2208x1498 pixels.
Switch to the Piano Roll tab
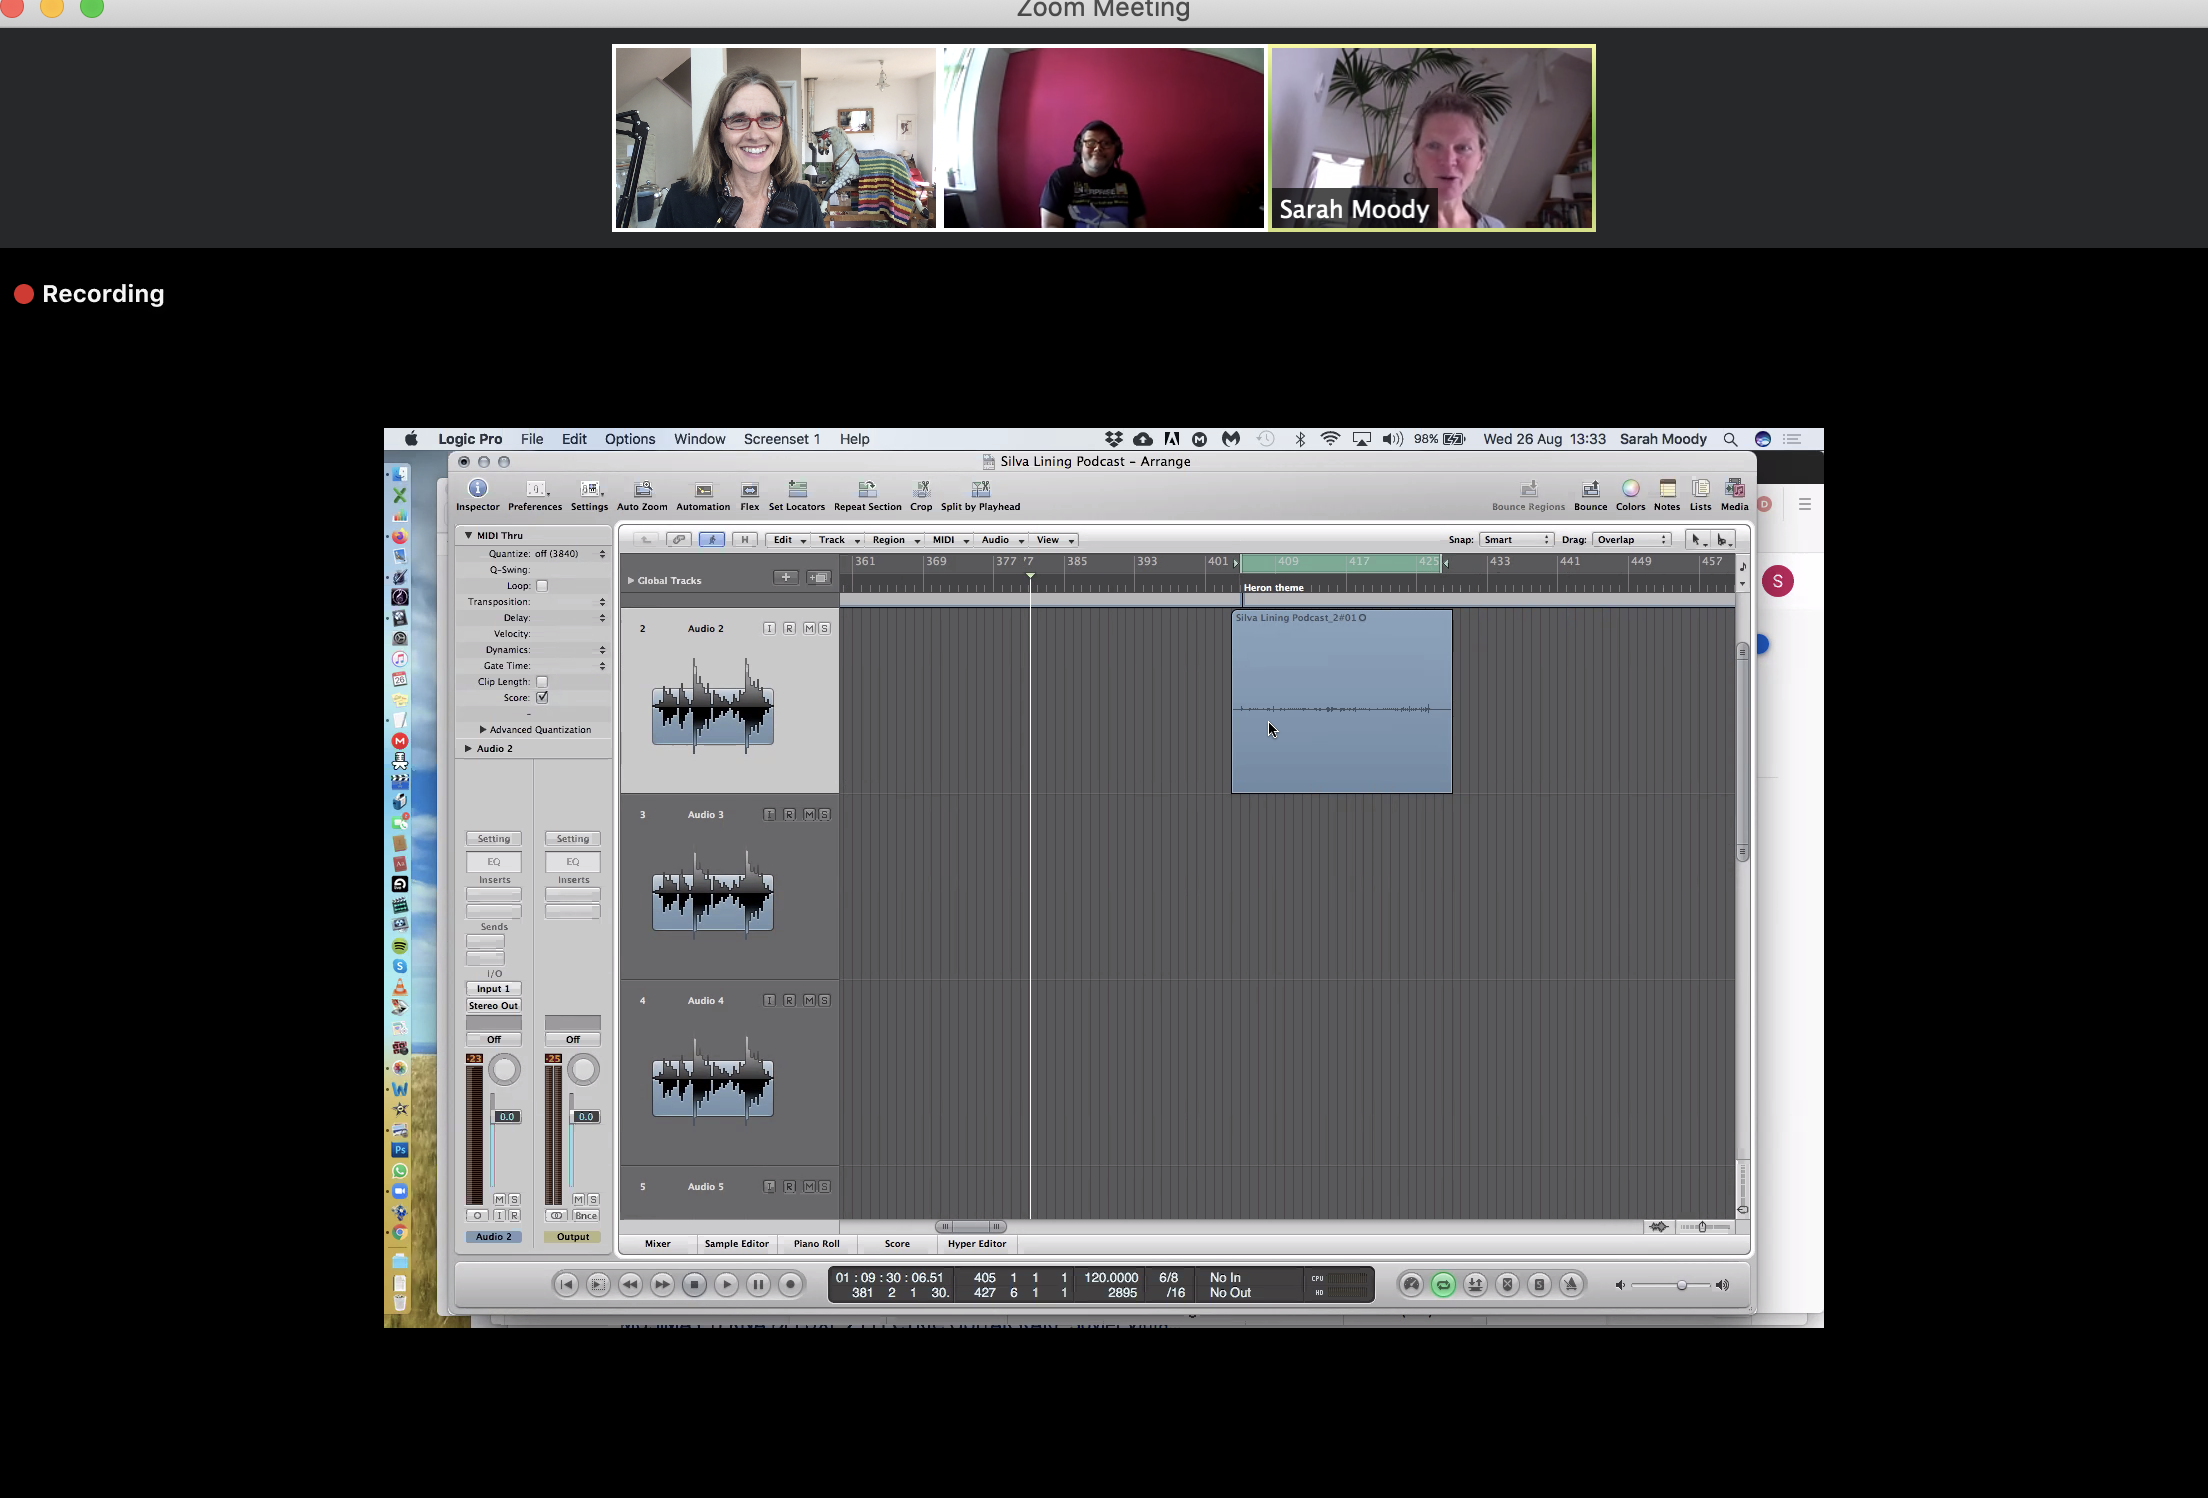coord(817,1244)
